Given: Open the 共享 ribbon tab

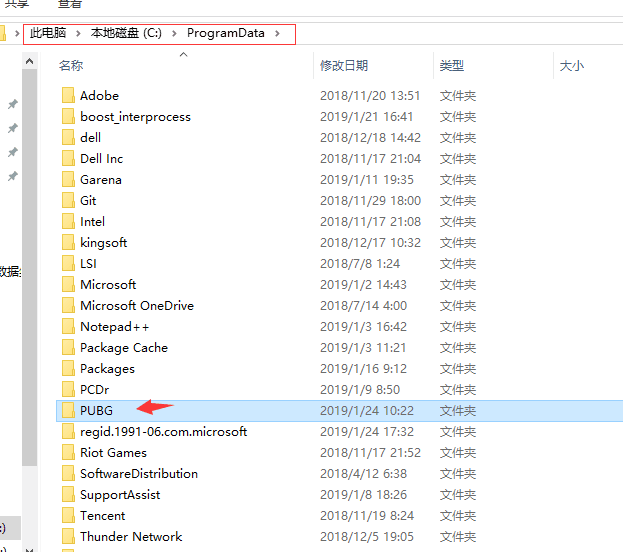Looking at the screenshot, I should [x=16, y=4].
